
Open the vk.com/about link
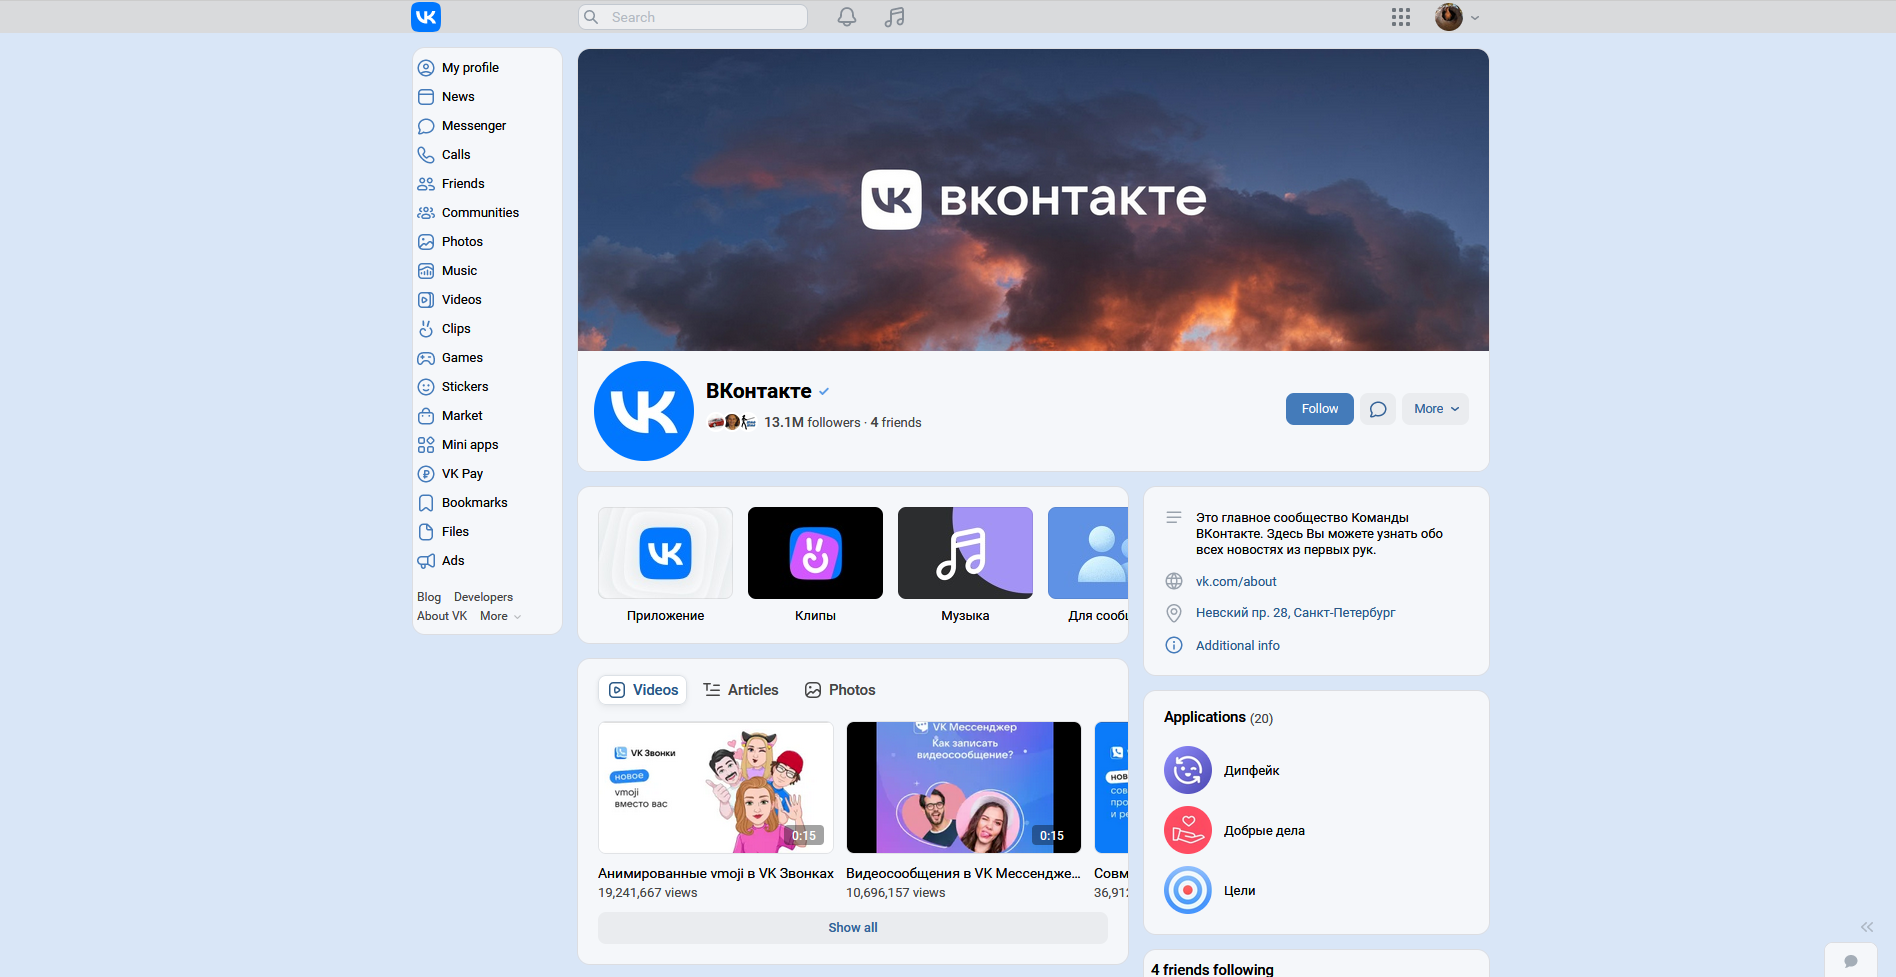click(1236, 582)
